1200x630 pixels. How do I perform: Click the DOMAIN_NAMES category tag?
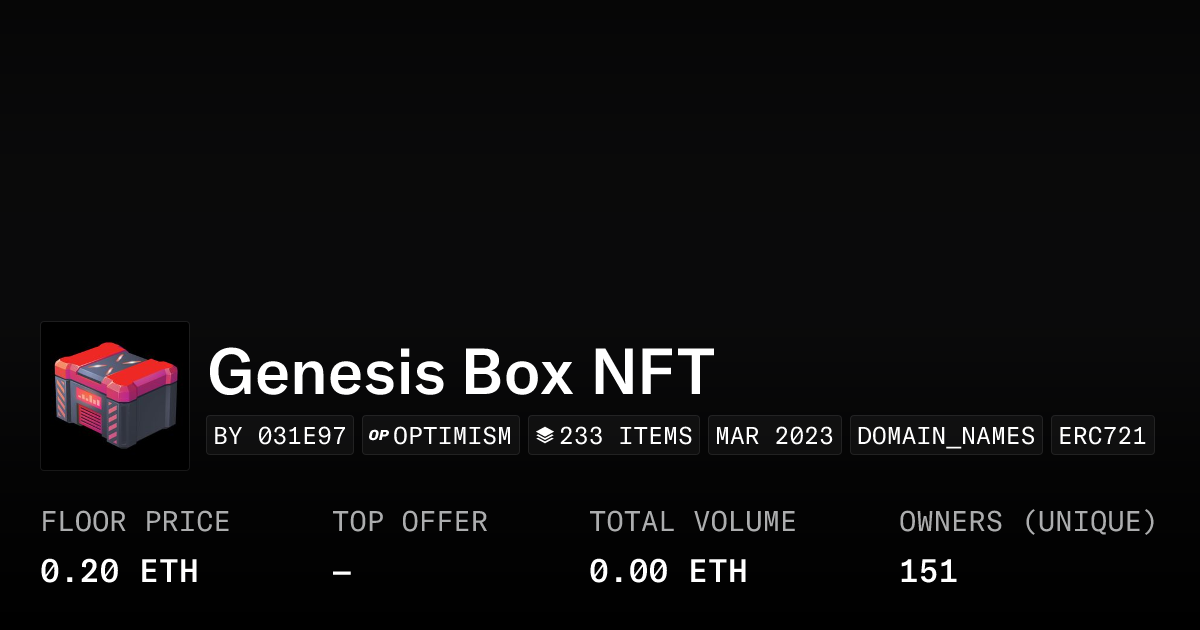point(946,436)
